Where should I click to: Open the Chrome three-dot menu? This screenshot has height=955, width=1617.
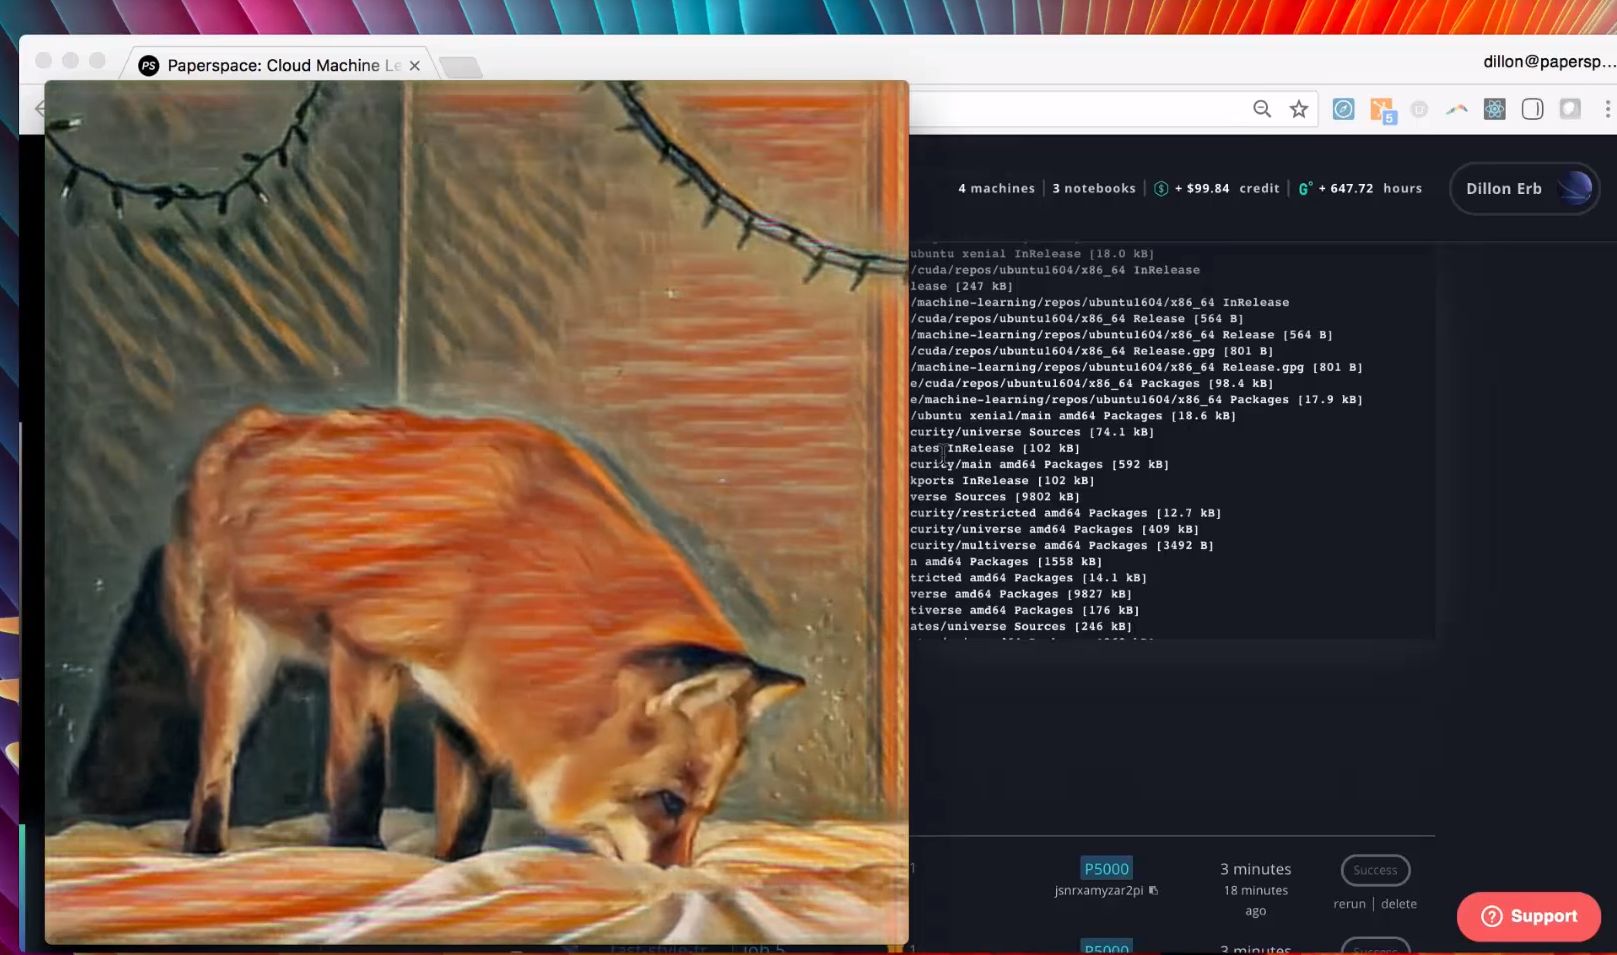(1607, 109)
